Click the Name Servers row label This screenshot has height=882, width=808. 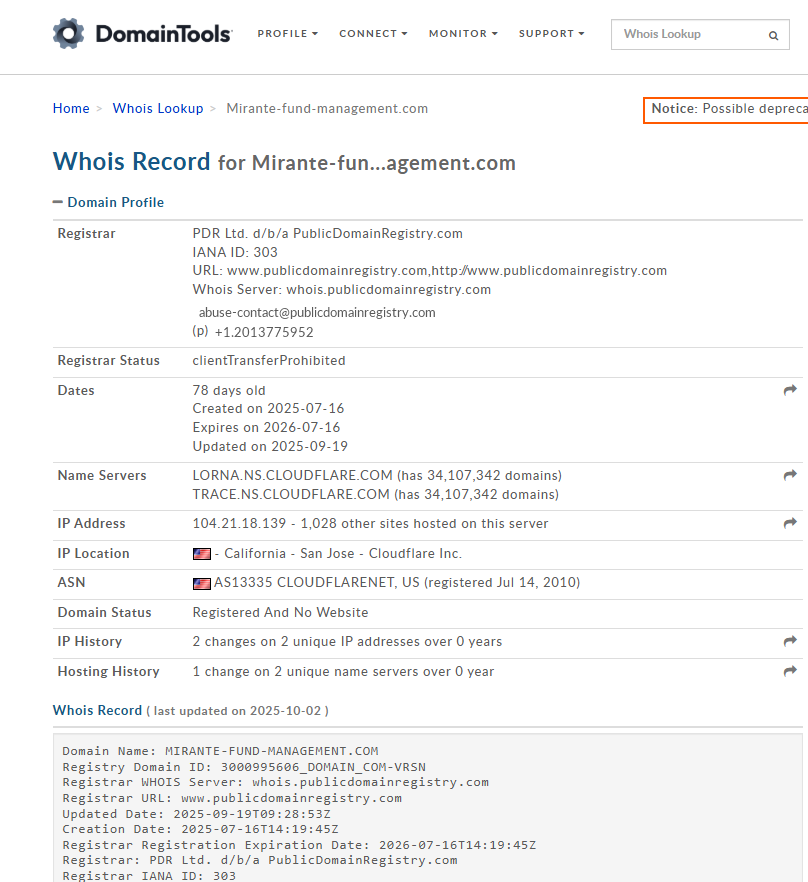tap(102, 475)
